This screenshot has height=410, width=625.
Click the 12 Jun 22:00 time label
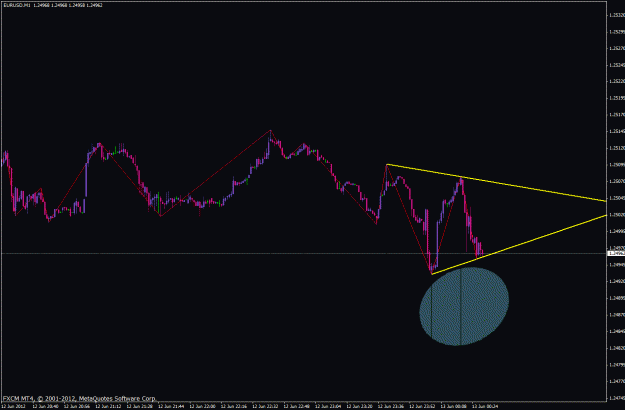click(x=202, y=406)
